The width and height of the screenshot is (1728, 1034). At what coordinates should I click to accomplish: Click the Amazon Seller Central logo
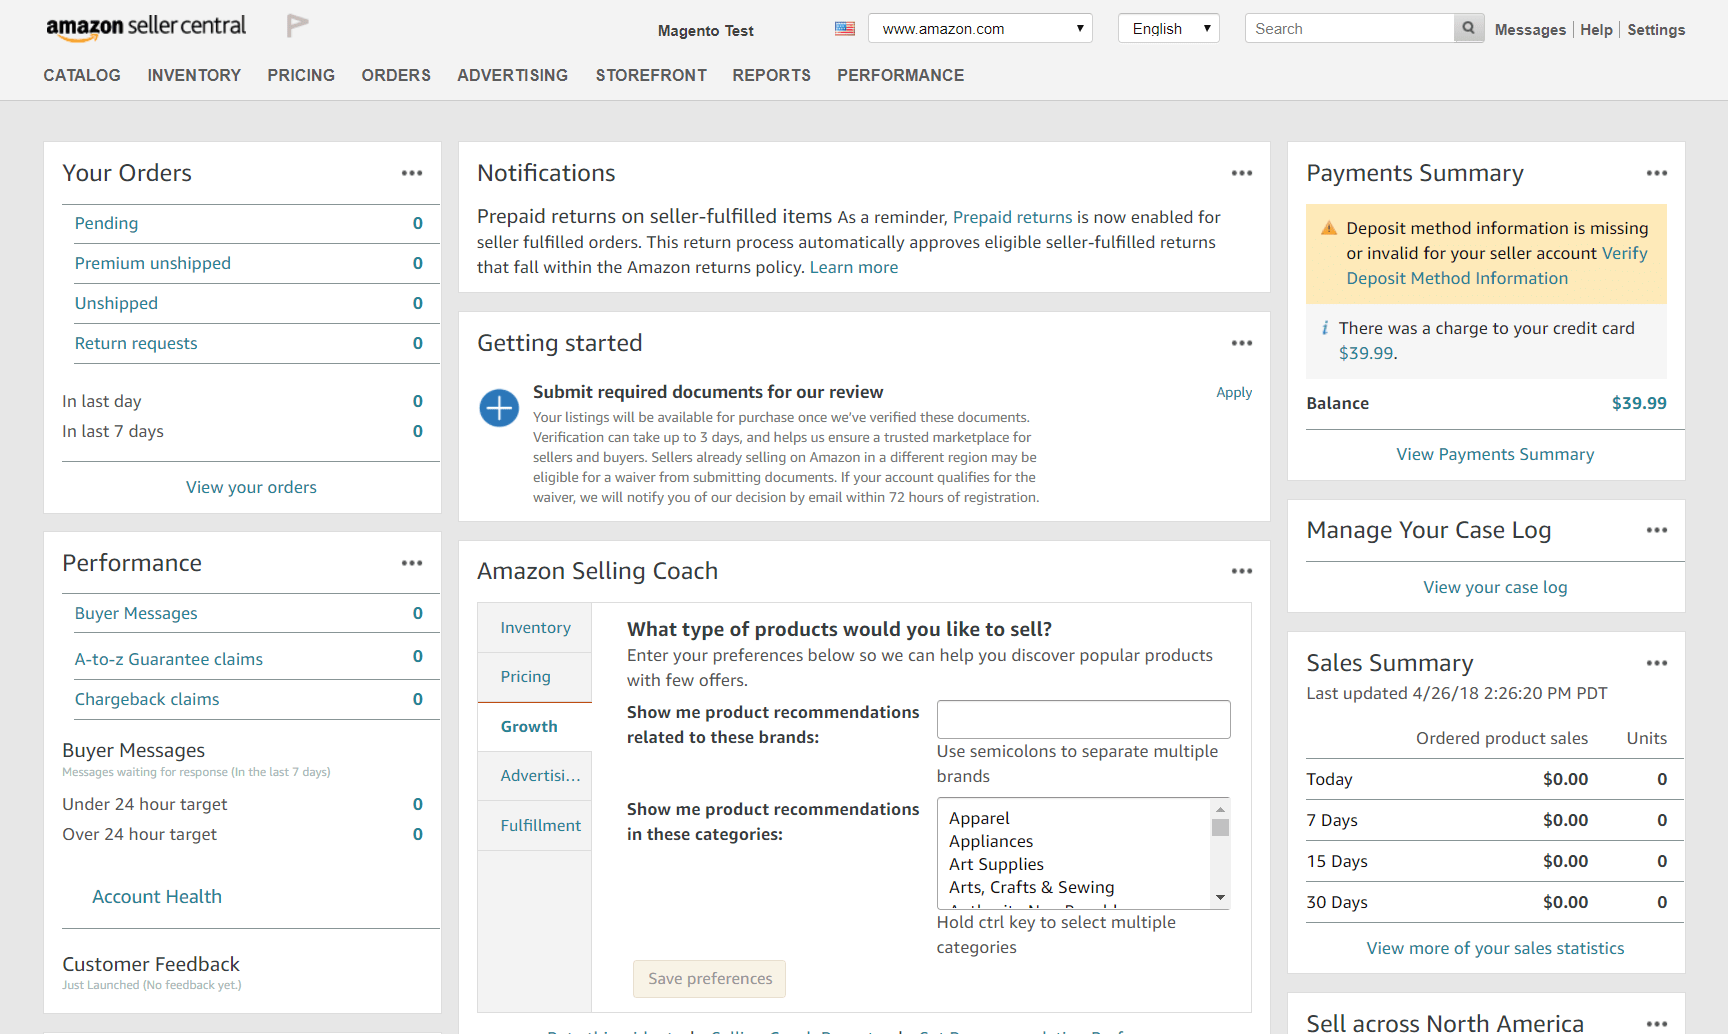tap(146, 28)
